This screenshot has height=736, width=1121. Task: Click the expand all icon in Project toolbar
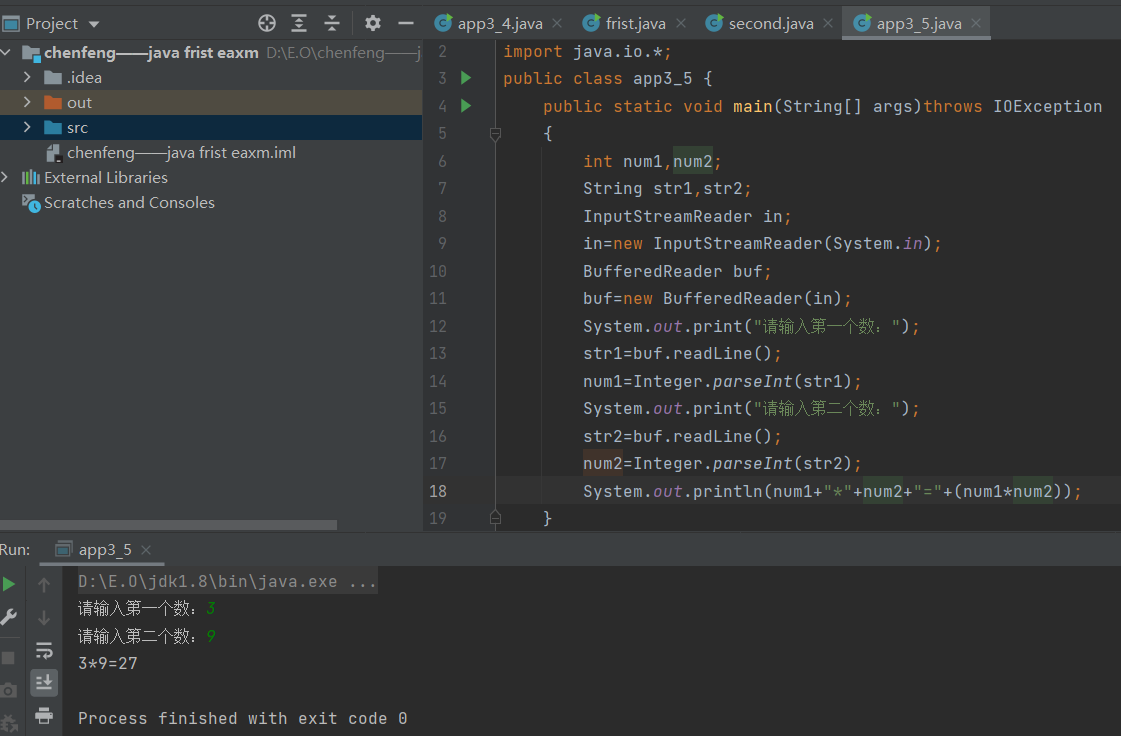pos(299,24)
